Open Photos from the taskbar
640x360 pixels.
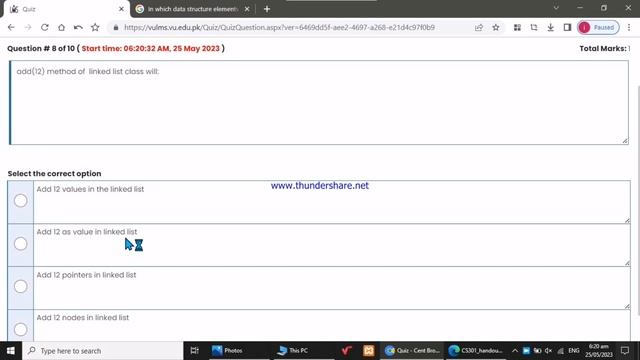coord(227,351)
